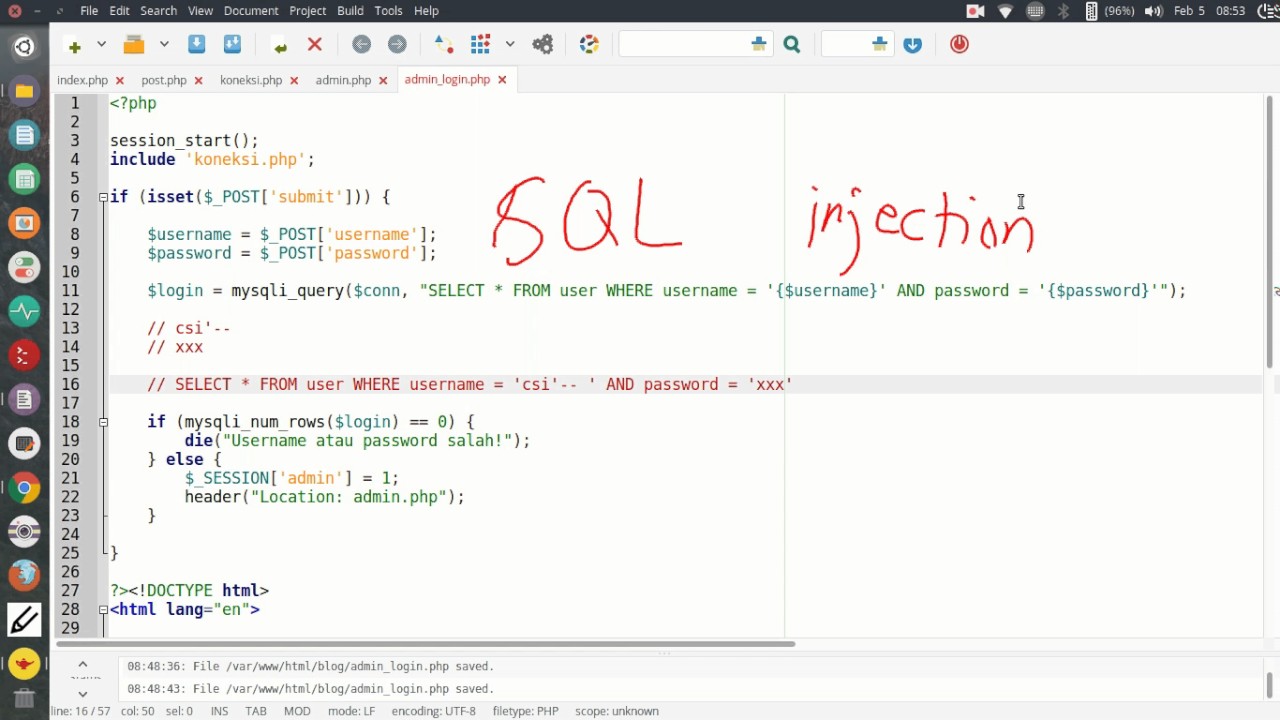
Task: Click the message window down arrow
Action: point(83,693)
